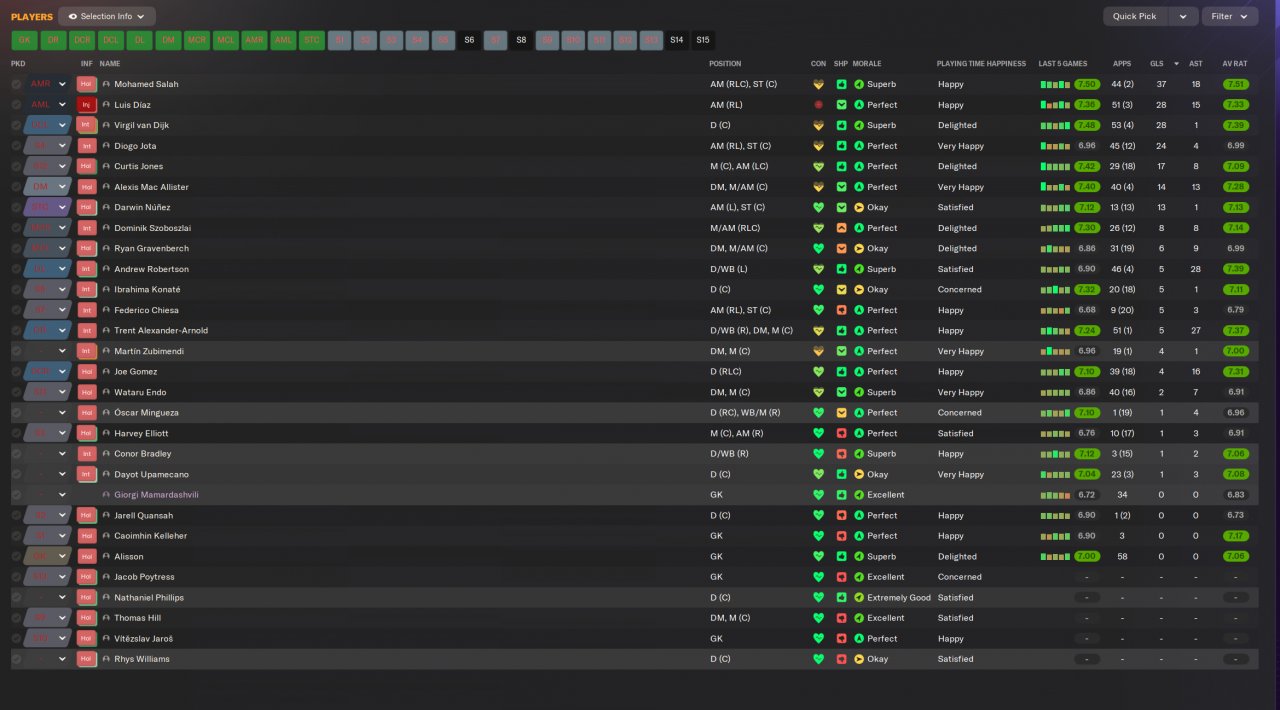This screenshot has width=1280, height=710.
Task: Toggle the picked checkmark for Virgil van Dijk
Action: pyautogui.click(x=17, y=125)
